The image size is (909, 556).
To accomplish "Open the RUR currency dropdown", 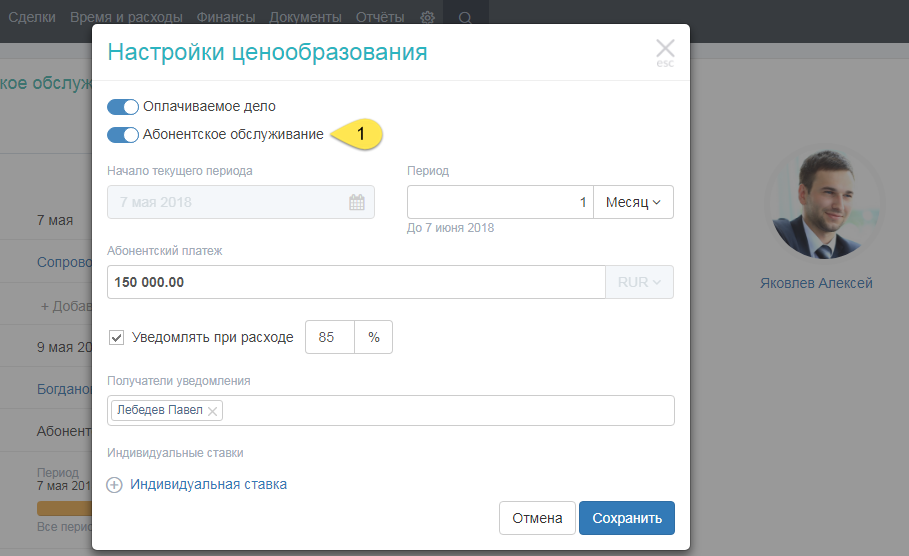I will [639, 282].
